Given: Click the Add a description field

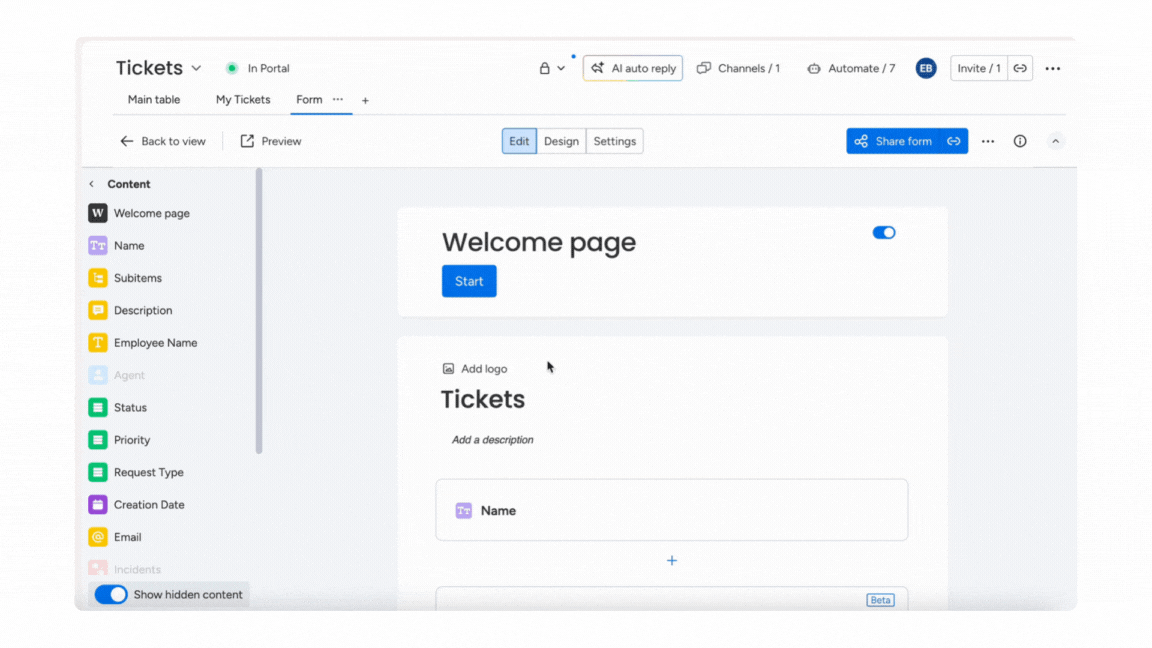Looking at the screenshot, I should click(x=492, y=440).
